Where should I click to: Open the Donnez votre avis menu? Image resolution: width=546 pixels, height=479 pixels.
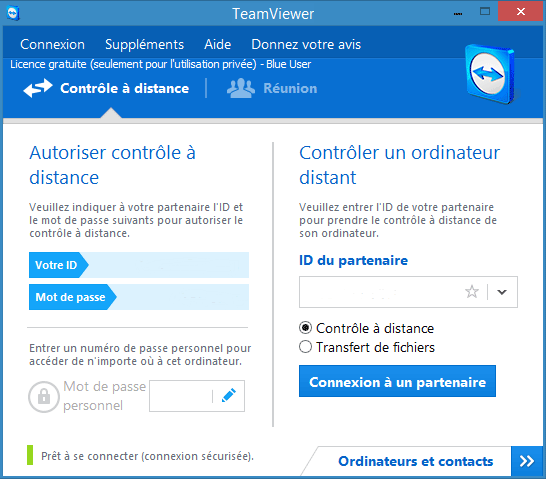tap(306, 44)
